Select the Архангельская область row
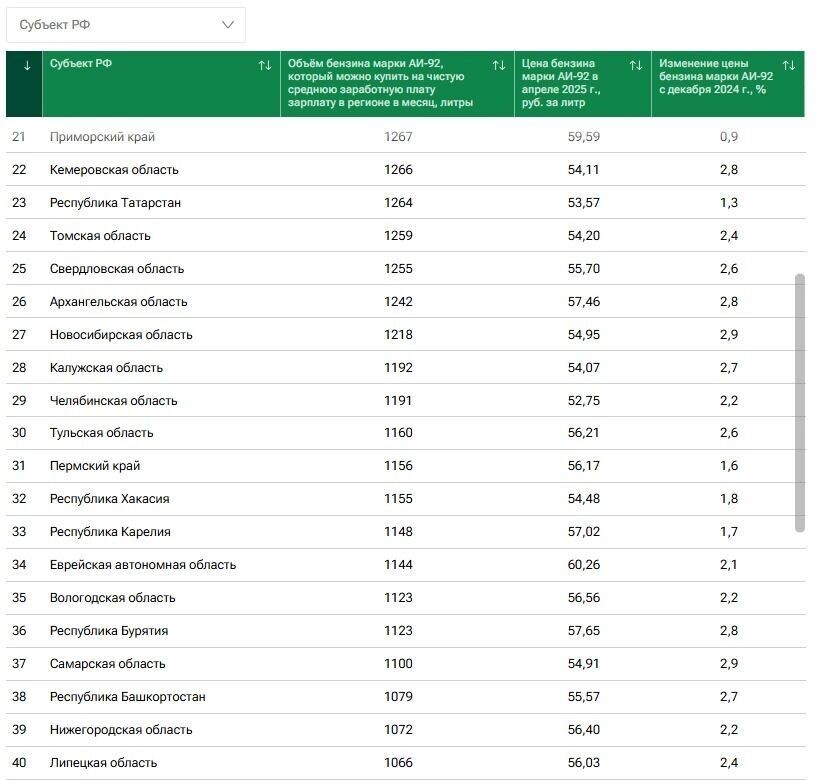 (x=406, y=301)
